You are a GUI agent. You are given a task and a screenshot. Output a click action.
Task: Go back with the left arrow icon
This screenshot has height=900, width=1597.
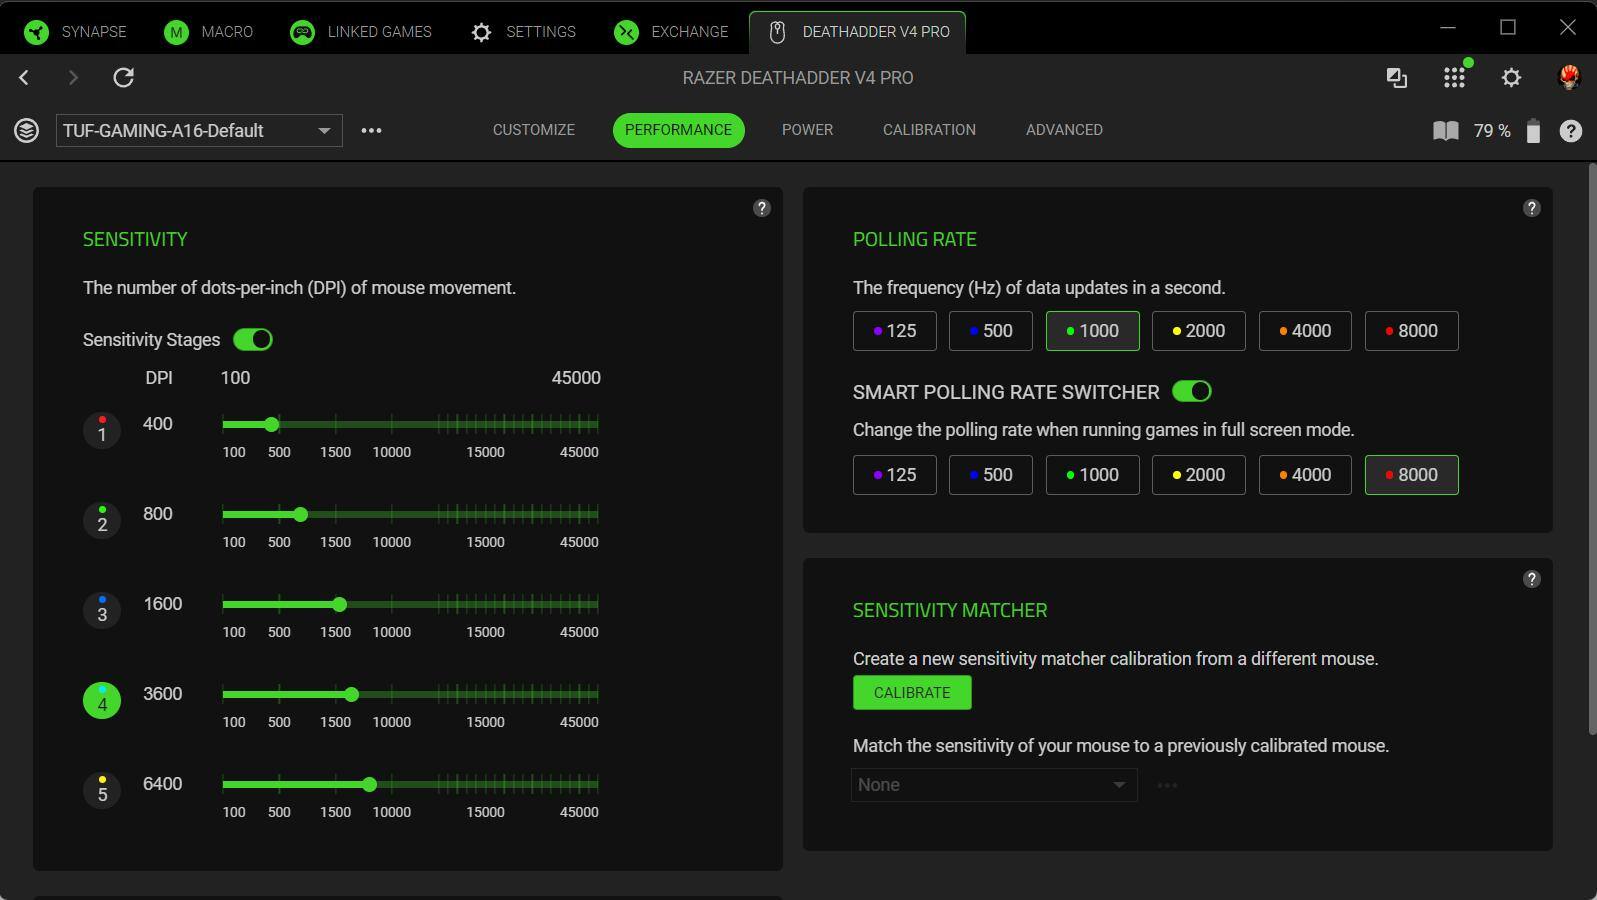pyautogui.click(x=24, y=78)
